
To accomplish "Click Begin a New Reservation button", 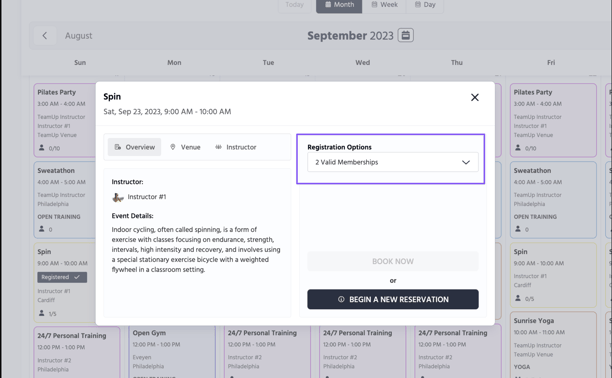I will point(393,299).
